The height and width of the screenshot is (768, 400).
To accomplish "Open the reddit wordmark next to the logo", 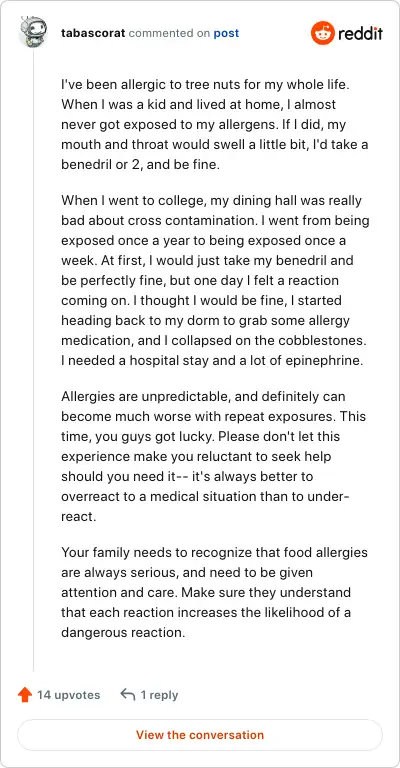I will tap(360, 33).
